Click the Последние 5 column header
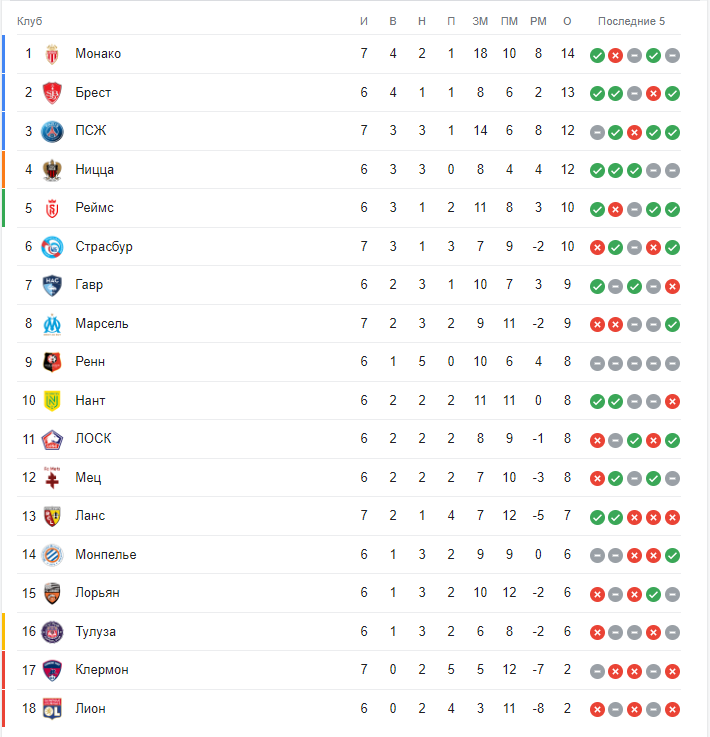Screen dimensions: 710x737 tap(631, 21)
